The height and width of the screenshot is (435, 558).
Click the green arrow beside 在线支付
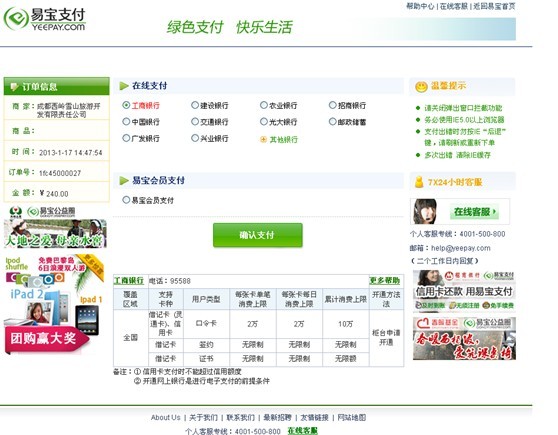tap(124, 86)
